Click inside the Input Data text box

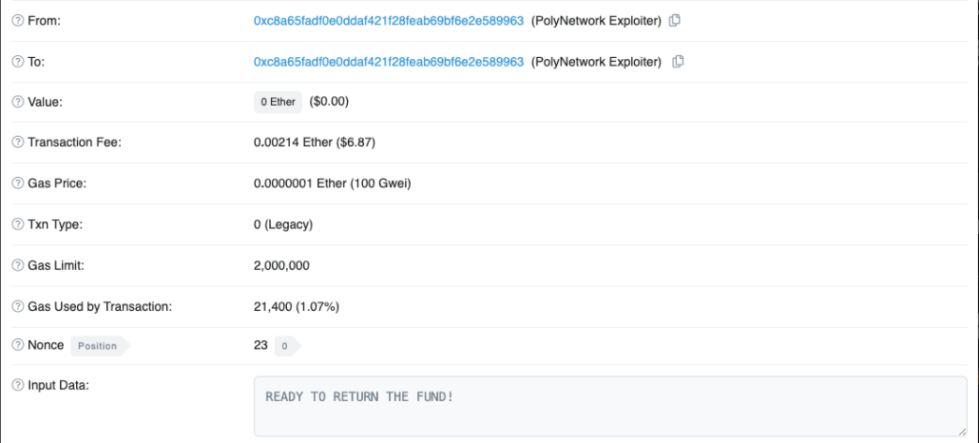tap(600, 406)
